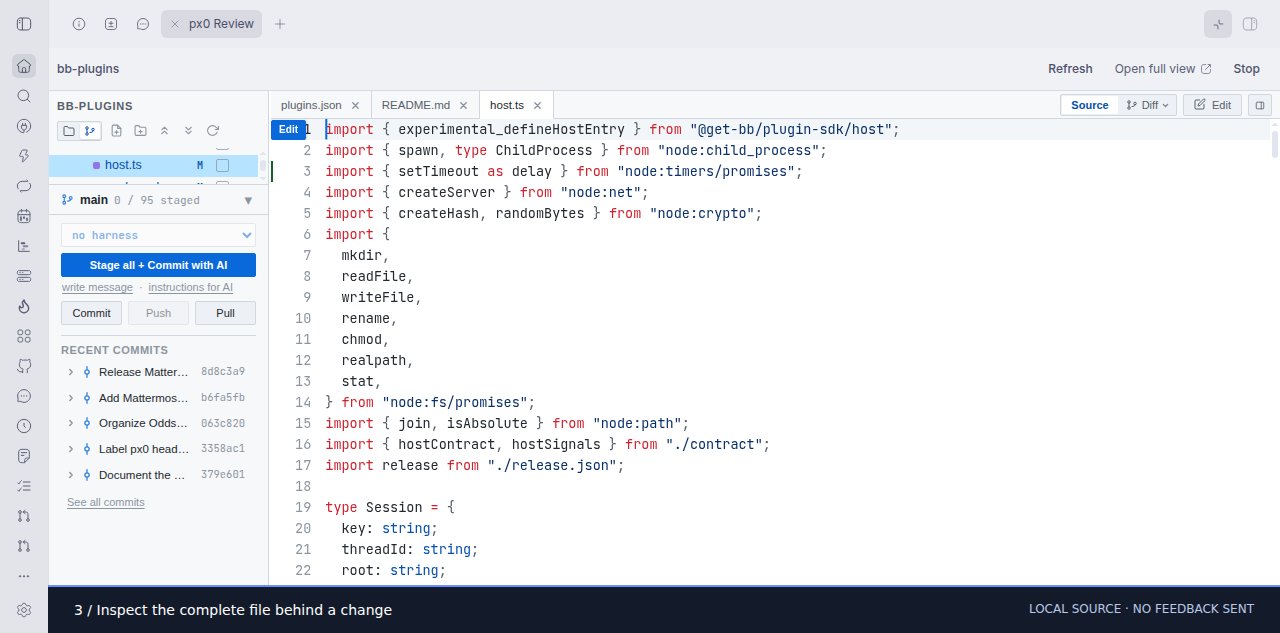Click the new folder icon in BB-PLUGINS toolbar
This screenshot has height=633, width=1280.
click(x=140, y=131)
